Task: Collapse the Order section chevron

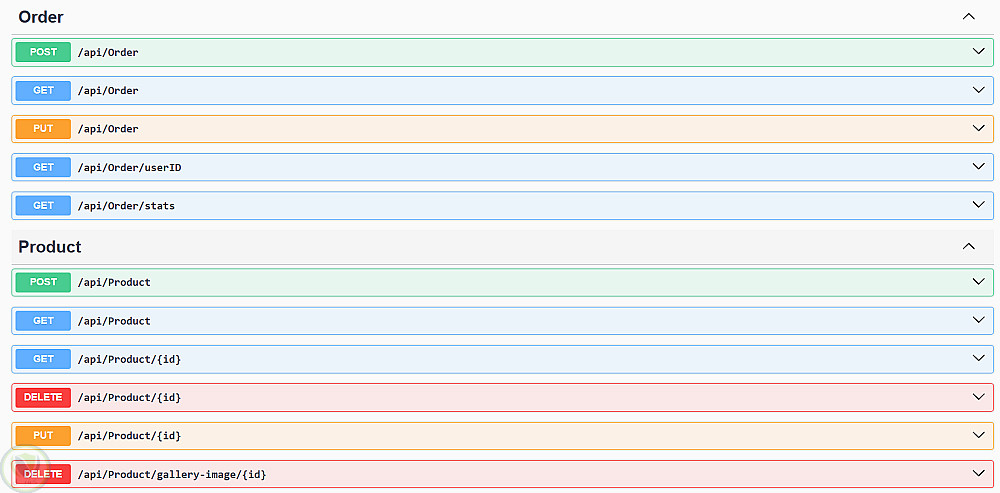Action: (968, 17)
